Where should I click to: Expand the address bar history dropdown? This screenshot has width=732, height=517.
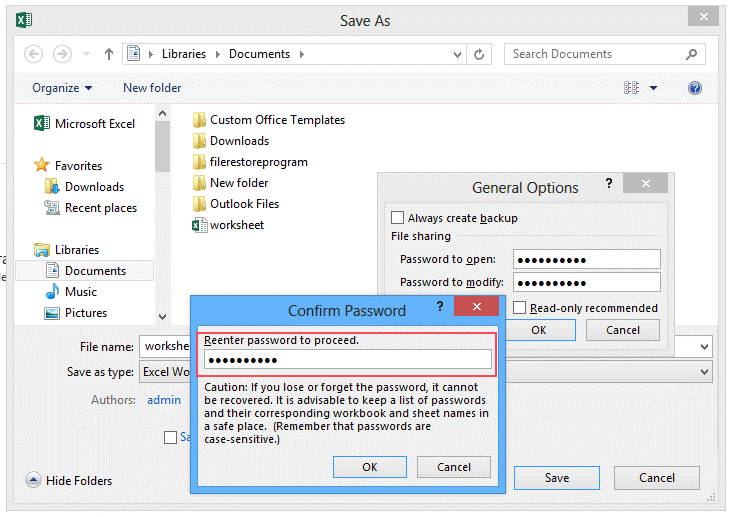[458, 54]
